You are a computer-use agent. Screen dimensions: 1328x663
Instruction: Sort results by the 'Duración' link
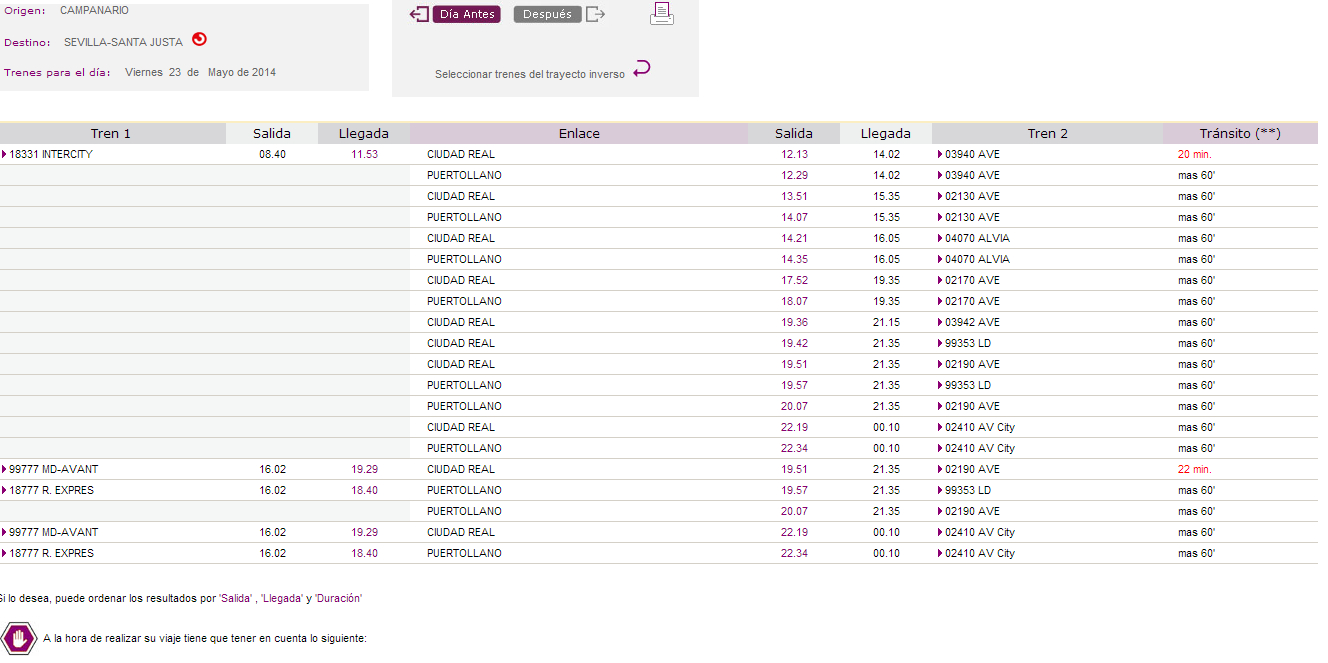click(x=338, y=598)
